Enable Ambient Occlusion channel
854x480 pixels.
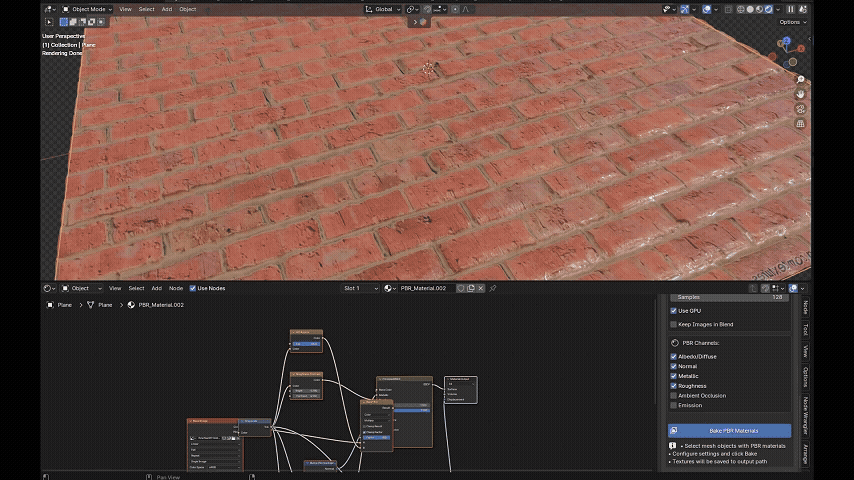pyautogui.click(x=674, y=396)
